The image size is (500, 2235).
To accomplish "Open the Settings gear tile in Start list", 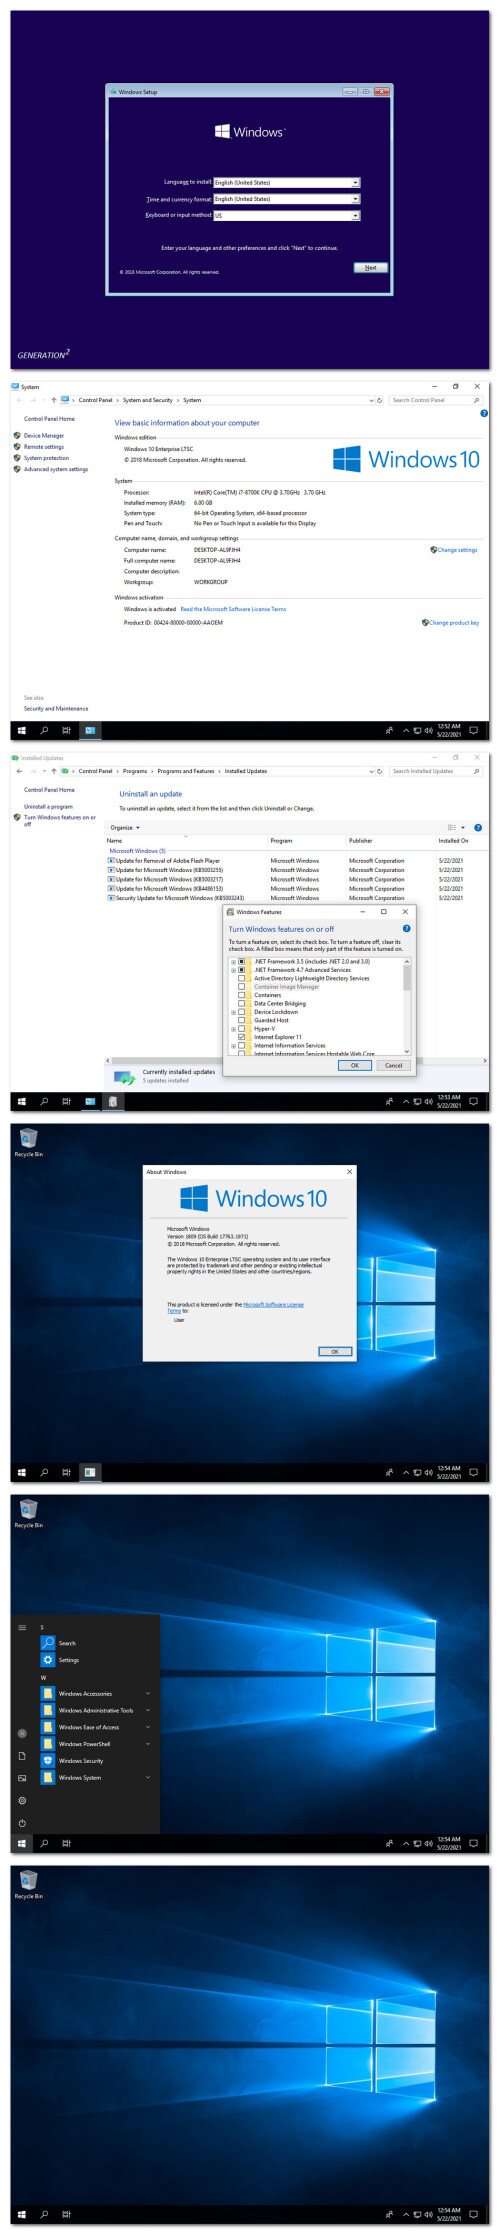I will point(47,1659).
